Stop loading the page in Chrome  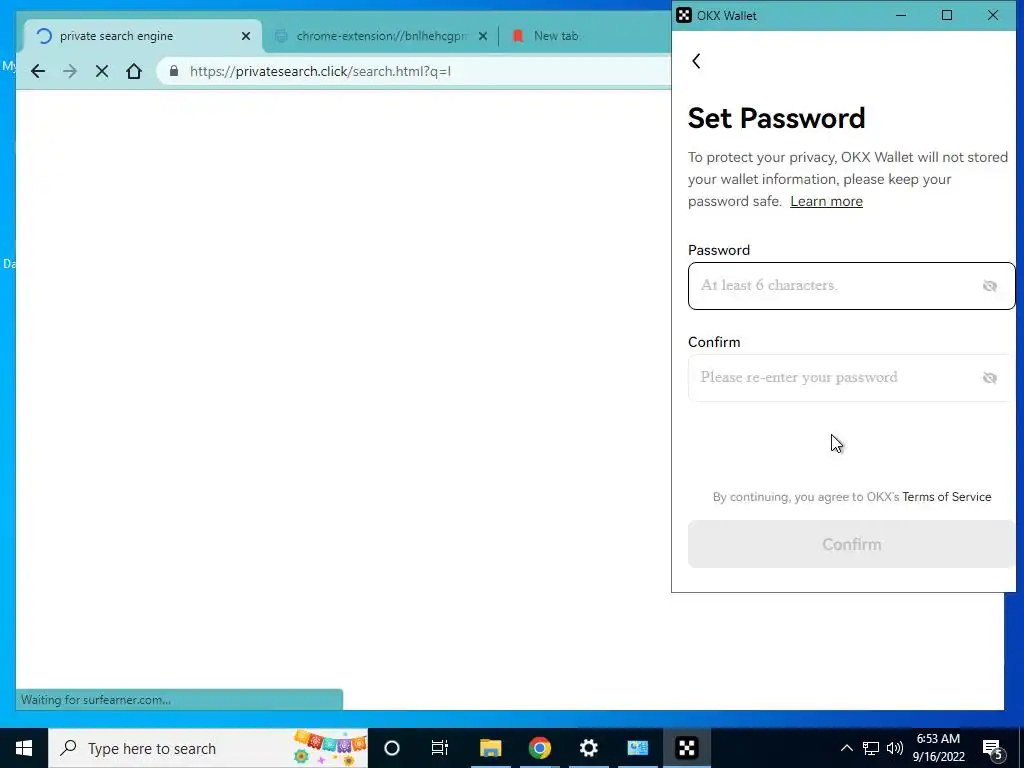[x=101, y=71]
